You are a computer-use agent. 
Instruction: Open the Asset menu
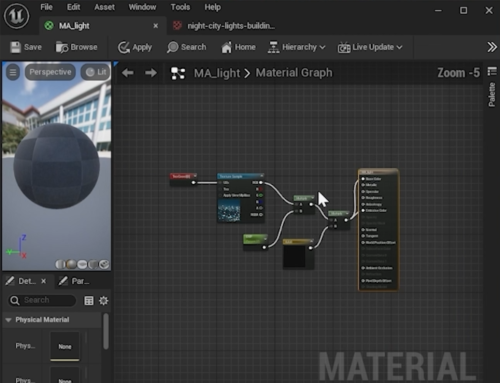104,7
